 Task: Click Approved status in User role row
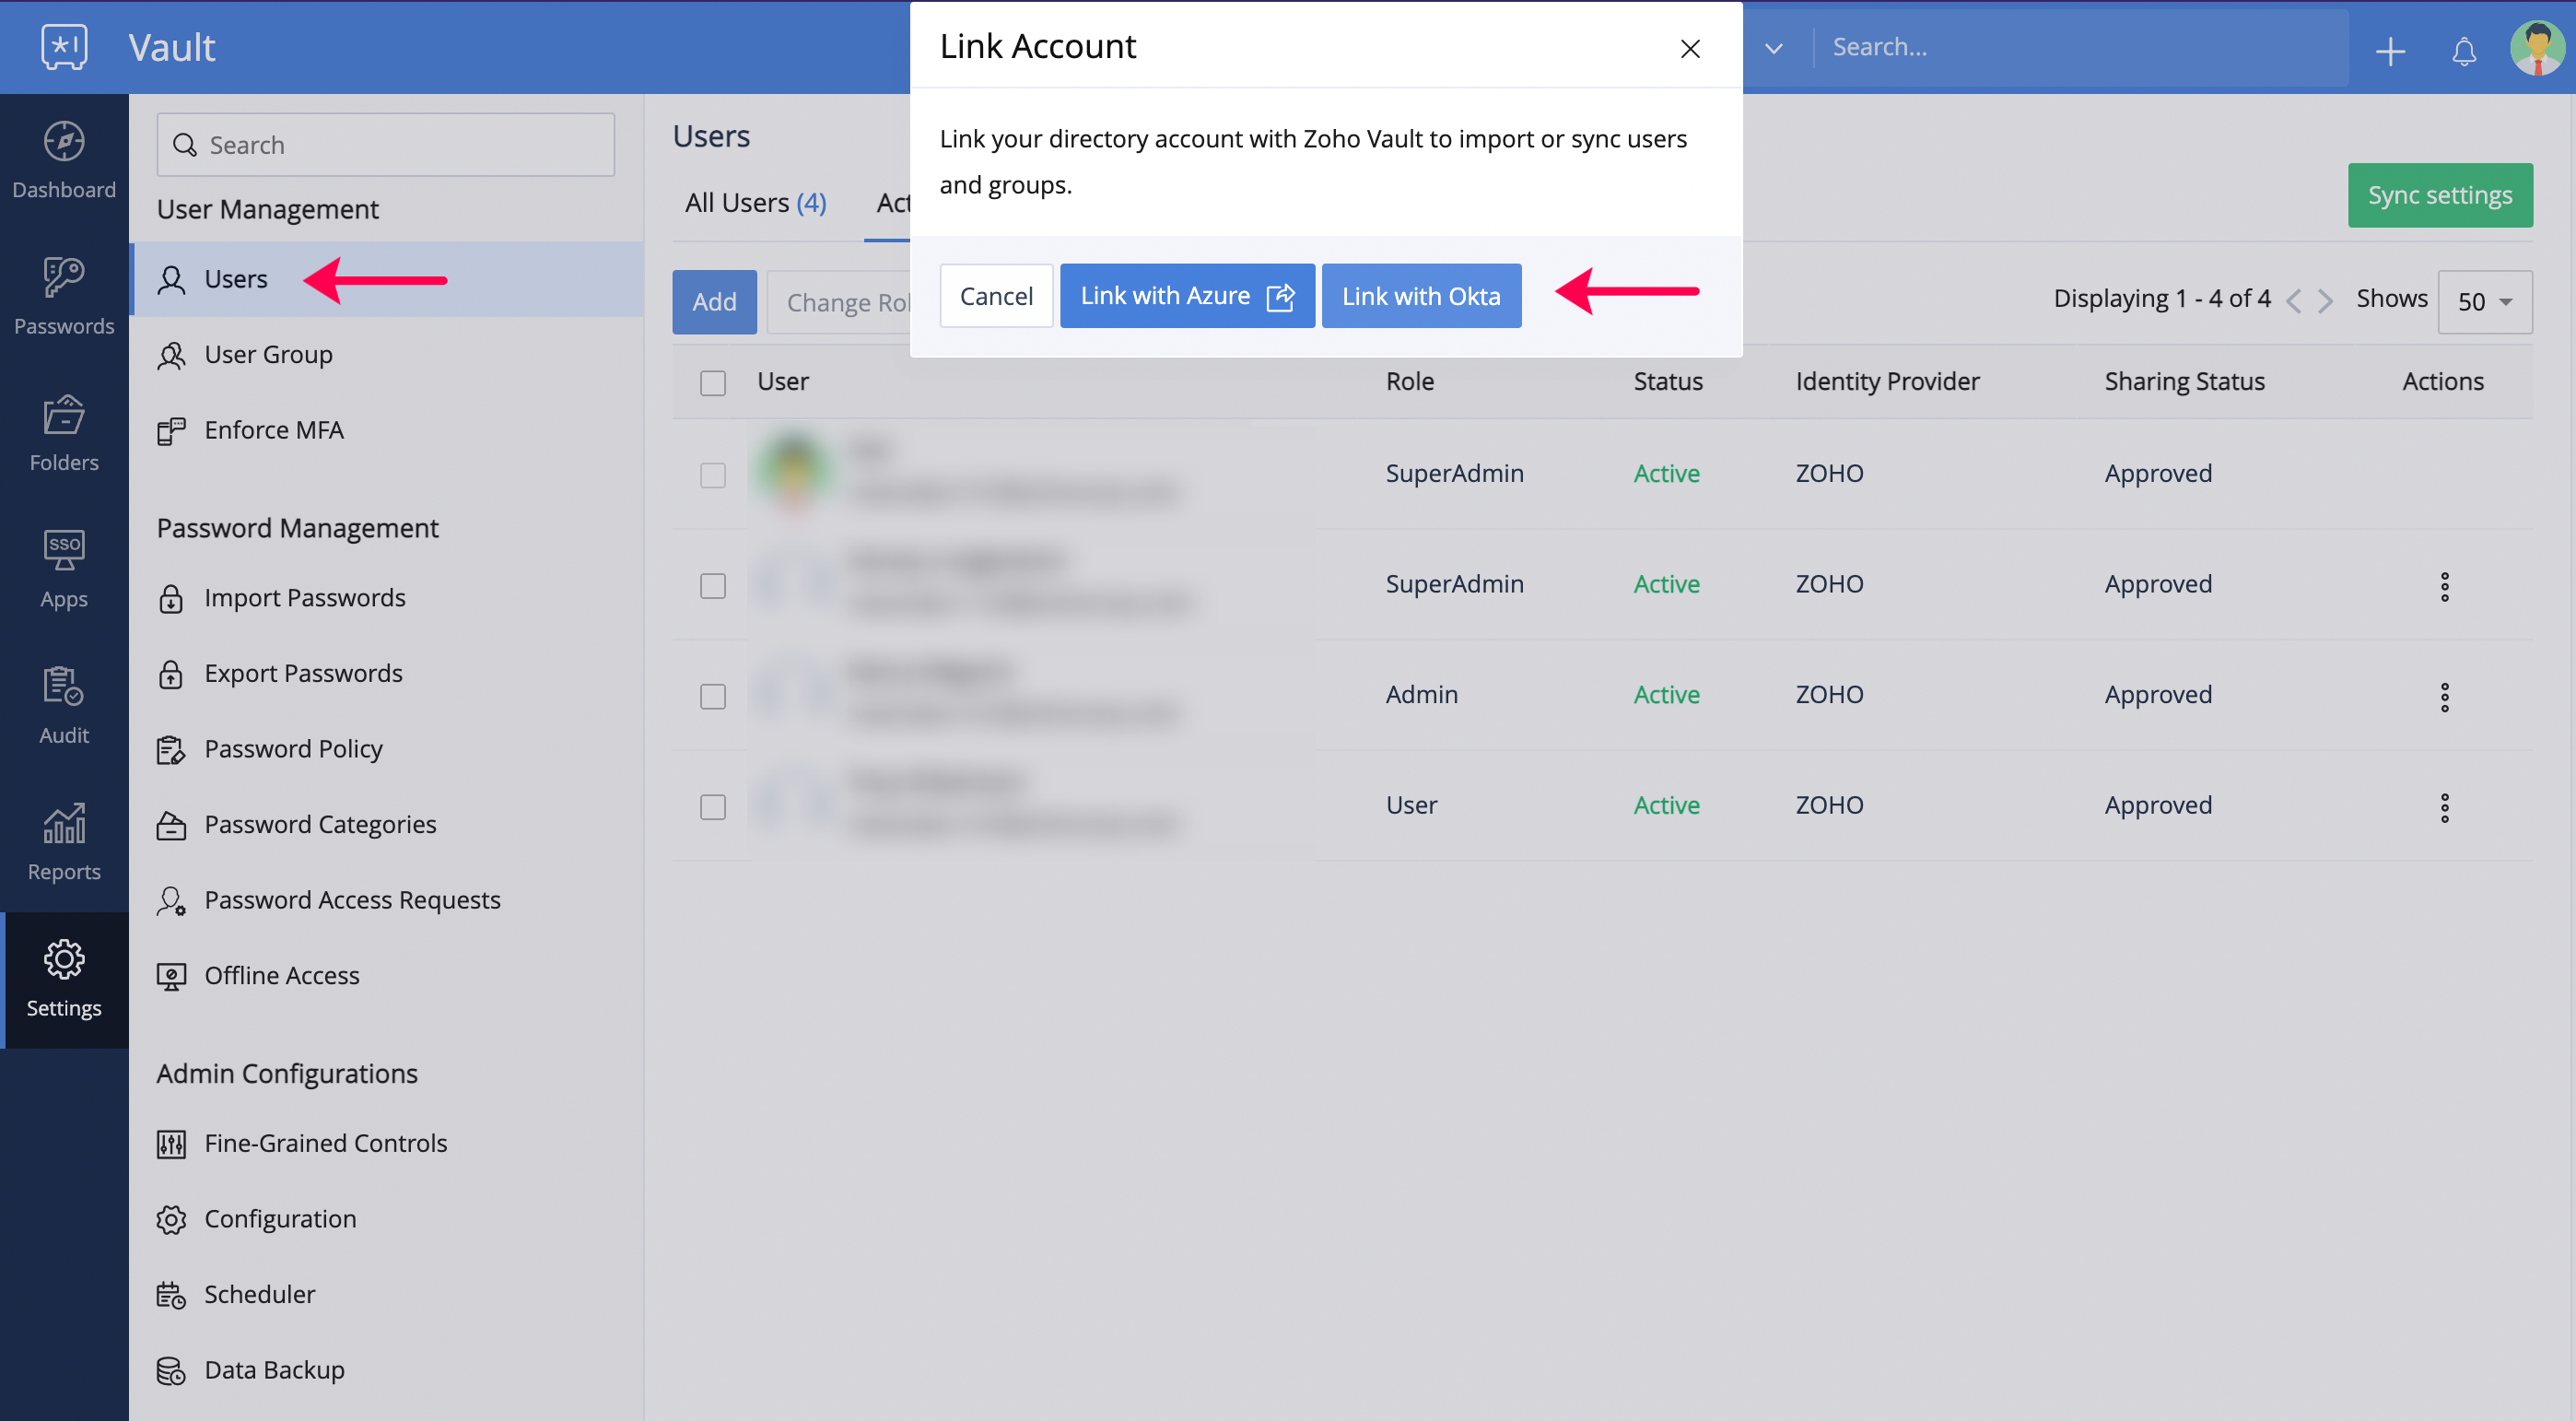click(x=2158, y=805)
